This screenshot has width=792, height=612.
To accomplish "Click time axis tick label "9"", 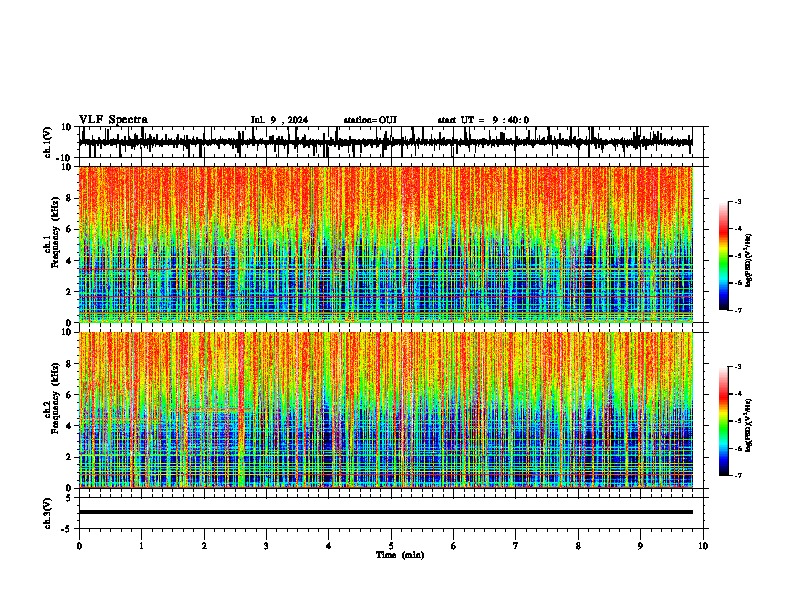I will 640,546.
